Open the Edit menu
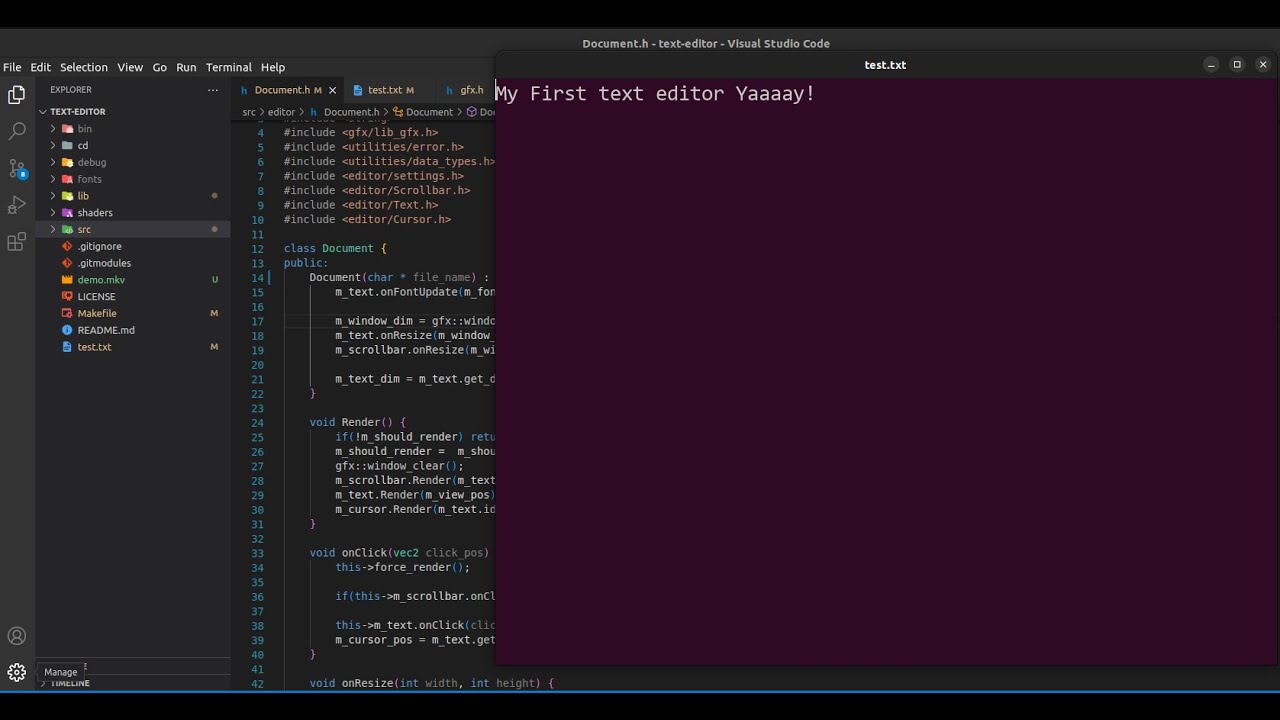This screenshot has height=720, width=1280. [40, 67]
